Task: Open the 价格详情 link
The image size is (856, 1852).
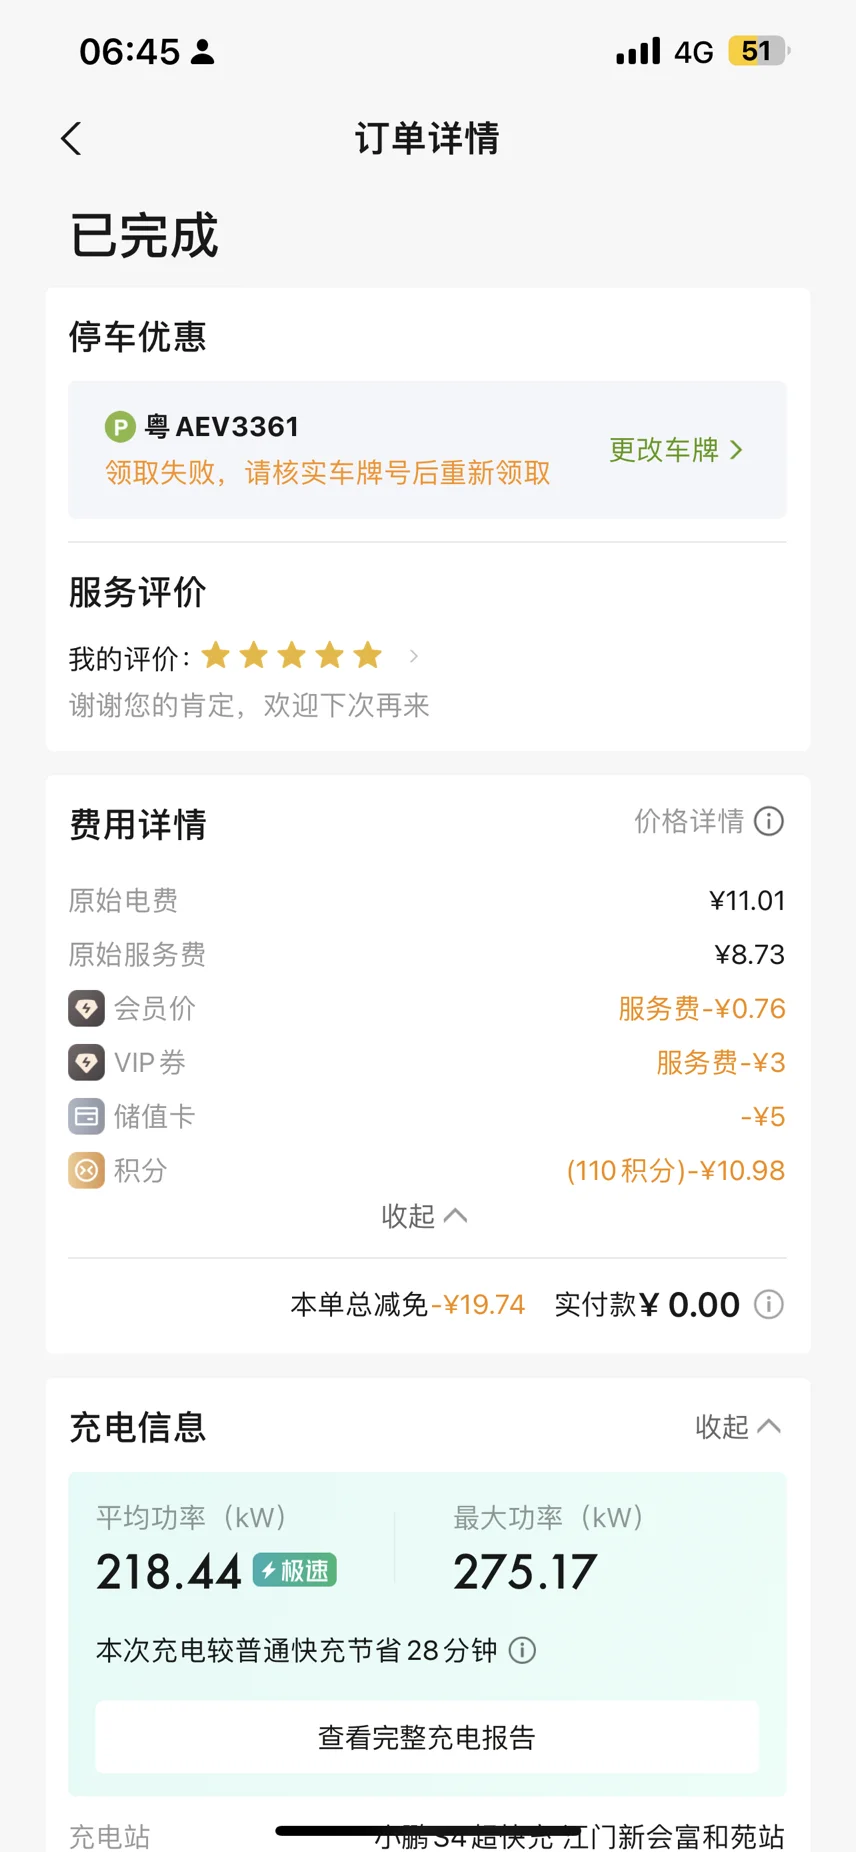Action: 689,822
